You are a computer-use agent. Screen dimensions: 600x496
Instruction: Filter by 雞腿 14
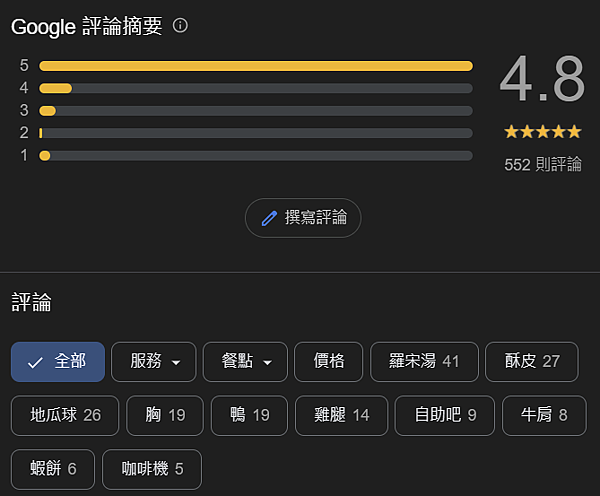pyautogui.click(x=339, y=416)
